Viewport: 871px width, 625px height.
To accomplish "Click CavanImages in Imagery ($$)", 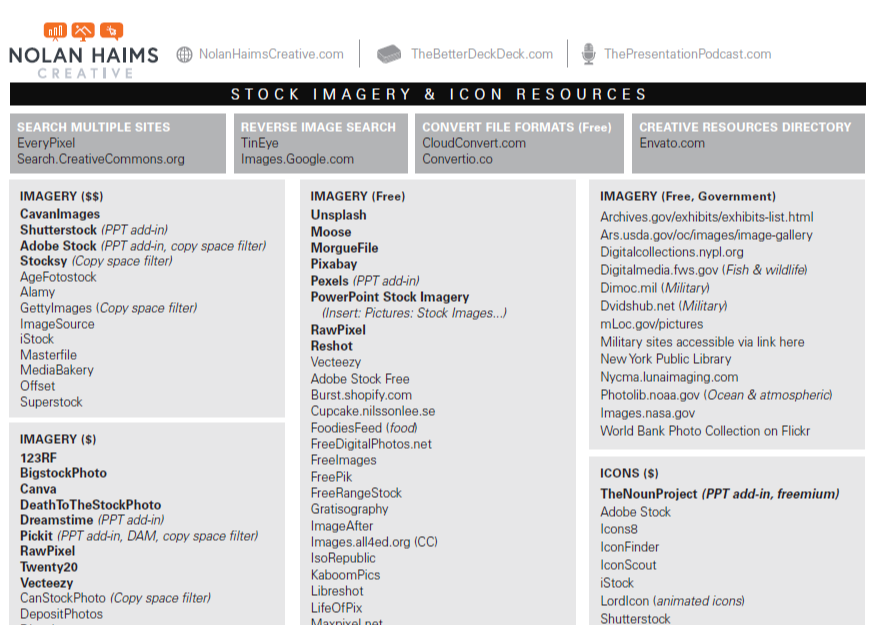I will click(60, 214).
